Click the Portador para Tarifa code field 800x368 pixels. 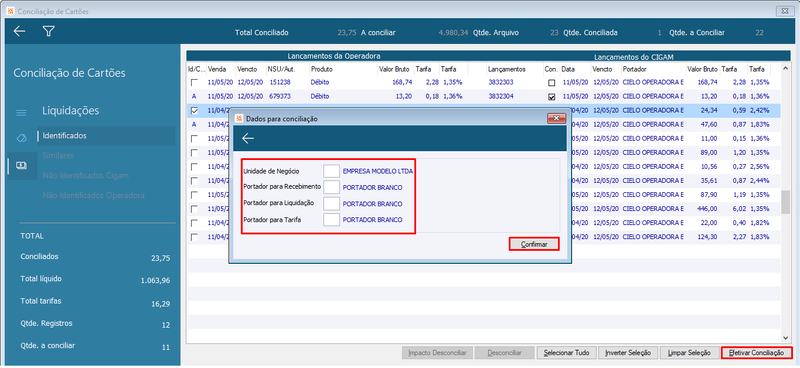point(332,219)
